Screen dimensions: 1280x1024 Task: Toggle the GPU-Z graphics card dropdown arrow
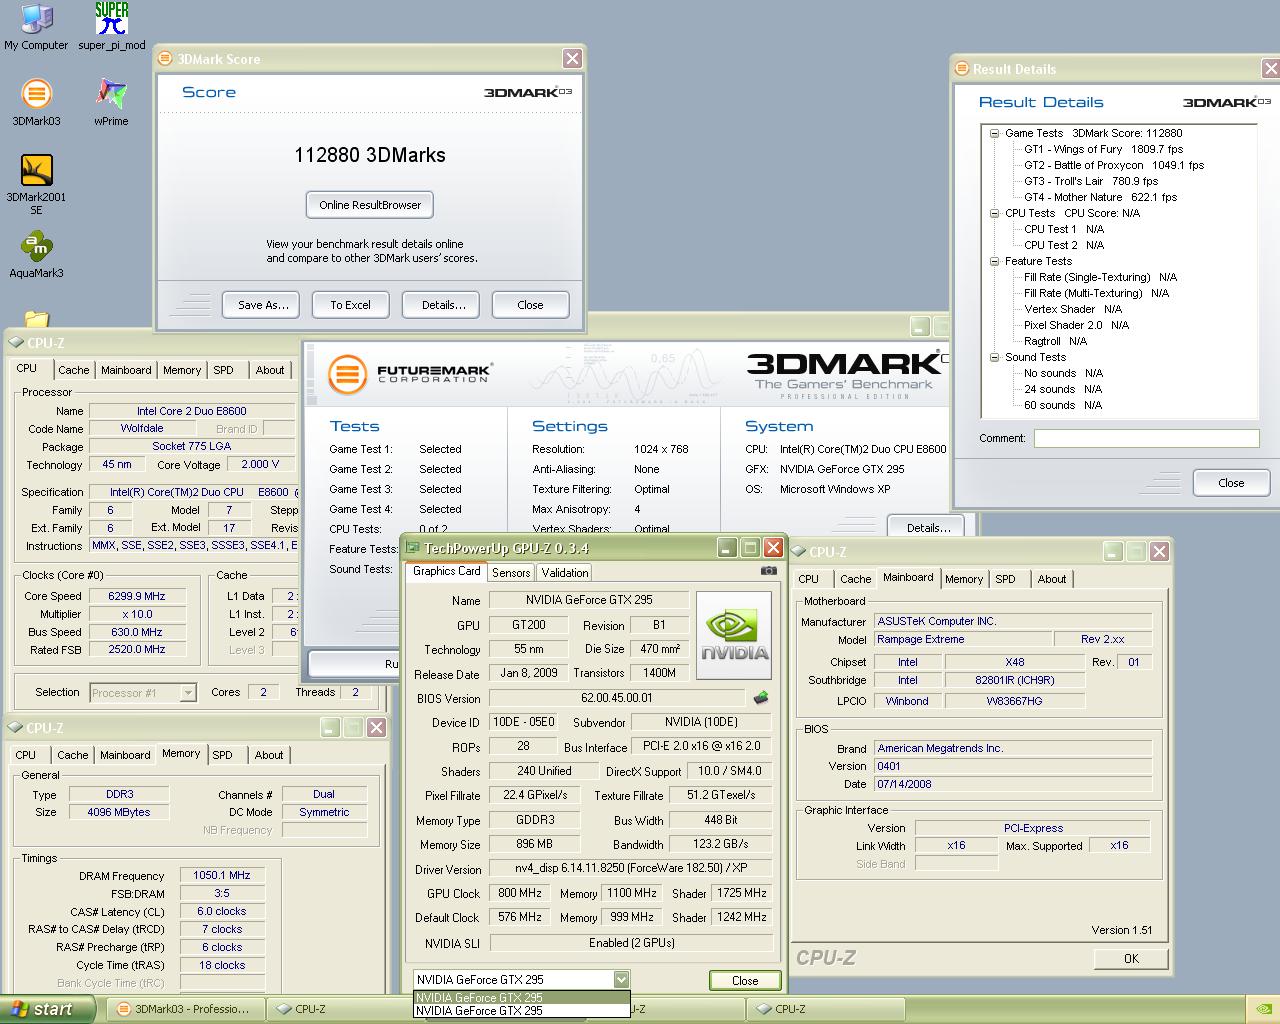621,980
